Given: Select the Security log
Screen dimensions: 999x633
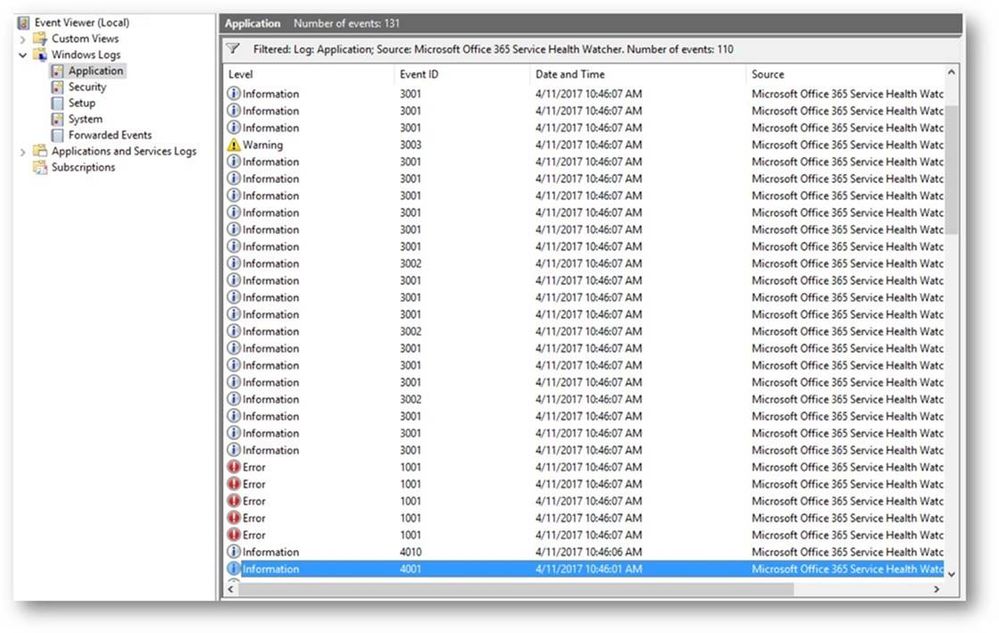Looking at the screenshot, I should (x=87, y=87).
